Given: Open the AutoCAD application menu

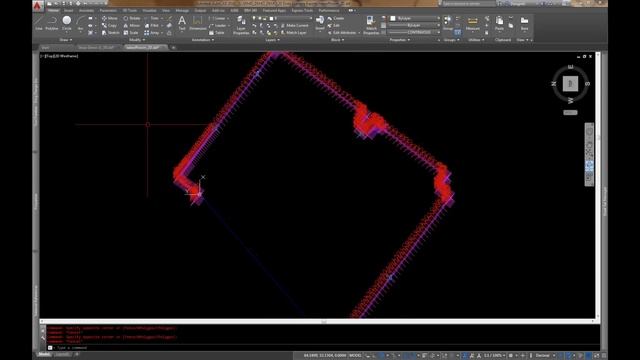Looking at the screenshot, I should [38, 6].
